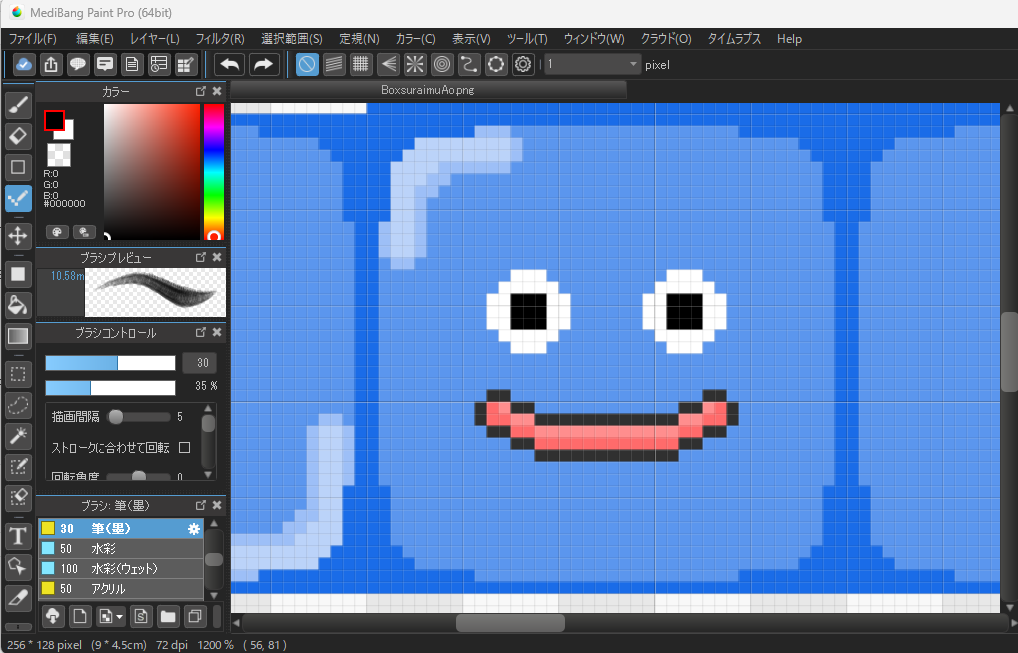Enable ellipse snap
Screen dimensions: 1018x653
(x=496, y=64)
